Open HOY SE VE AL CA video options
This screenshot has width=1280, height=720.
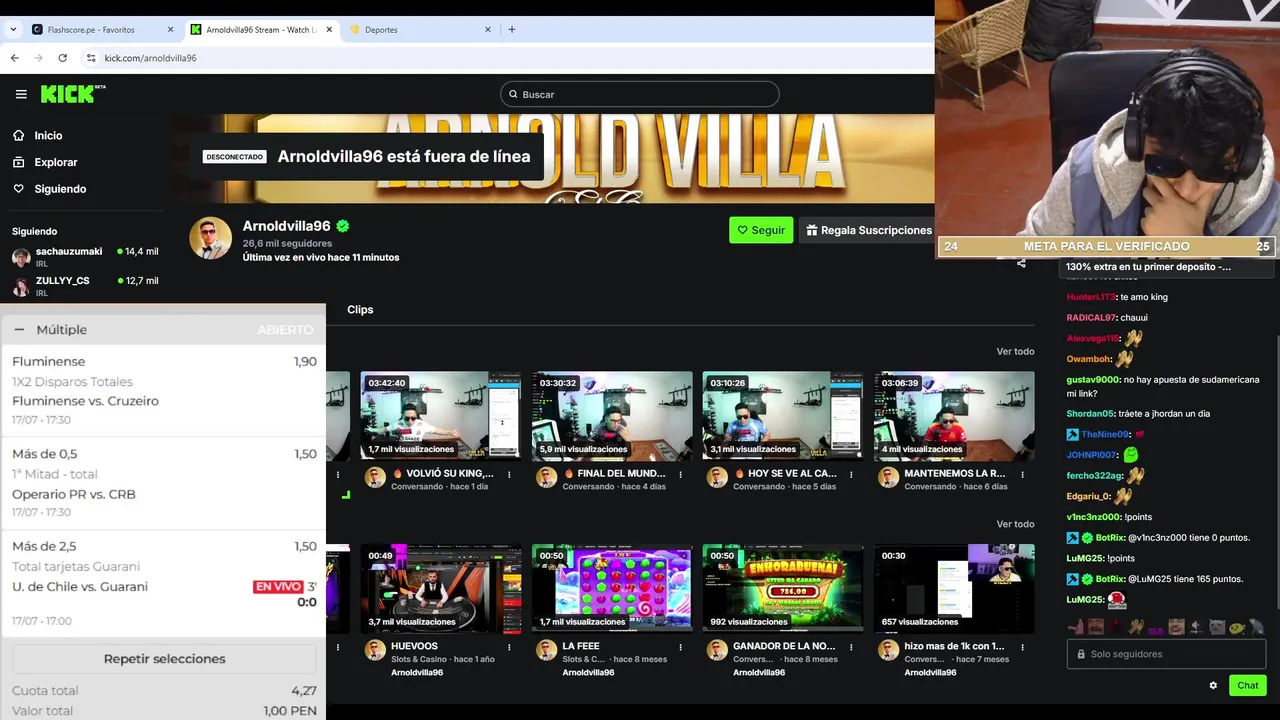click(x=851, y=474)
